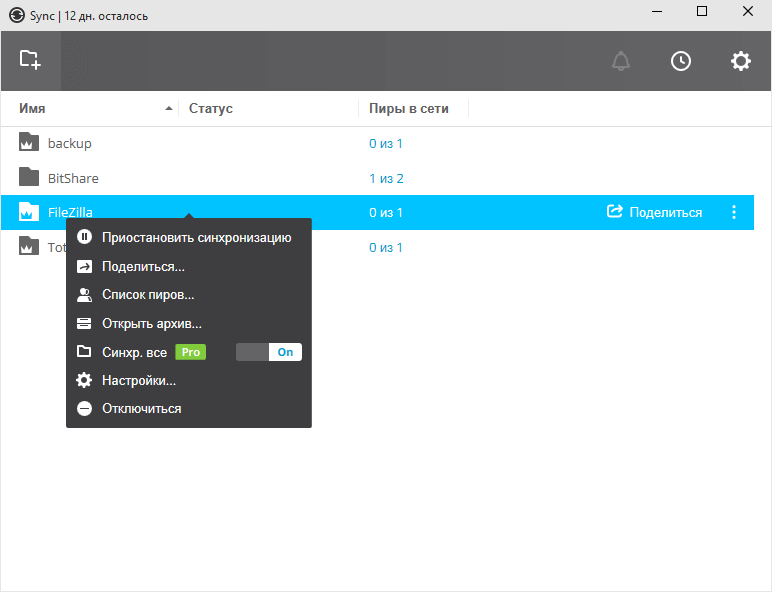The image size is (772, 592).
Task: Click the Статус column header
Action: [x=211, y=108]
